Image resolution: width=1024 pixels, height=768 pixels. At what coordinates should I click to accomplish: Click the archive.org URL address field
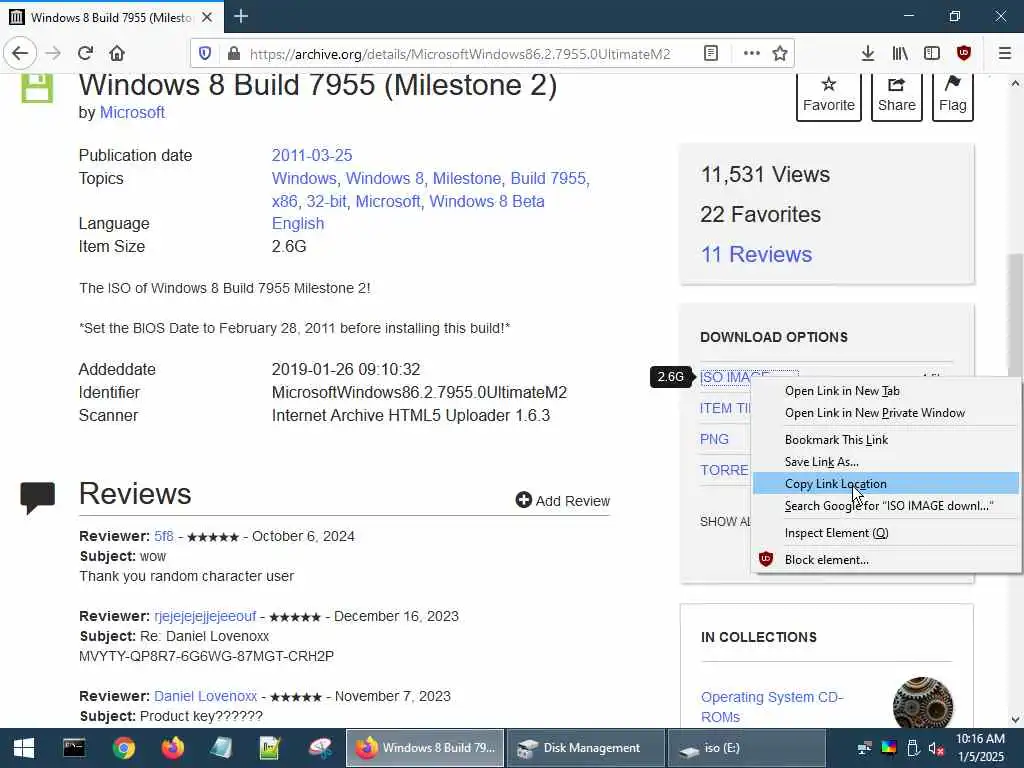460,54
